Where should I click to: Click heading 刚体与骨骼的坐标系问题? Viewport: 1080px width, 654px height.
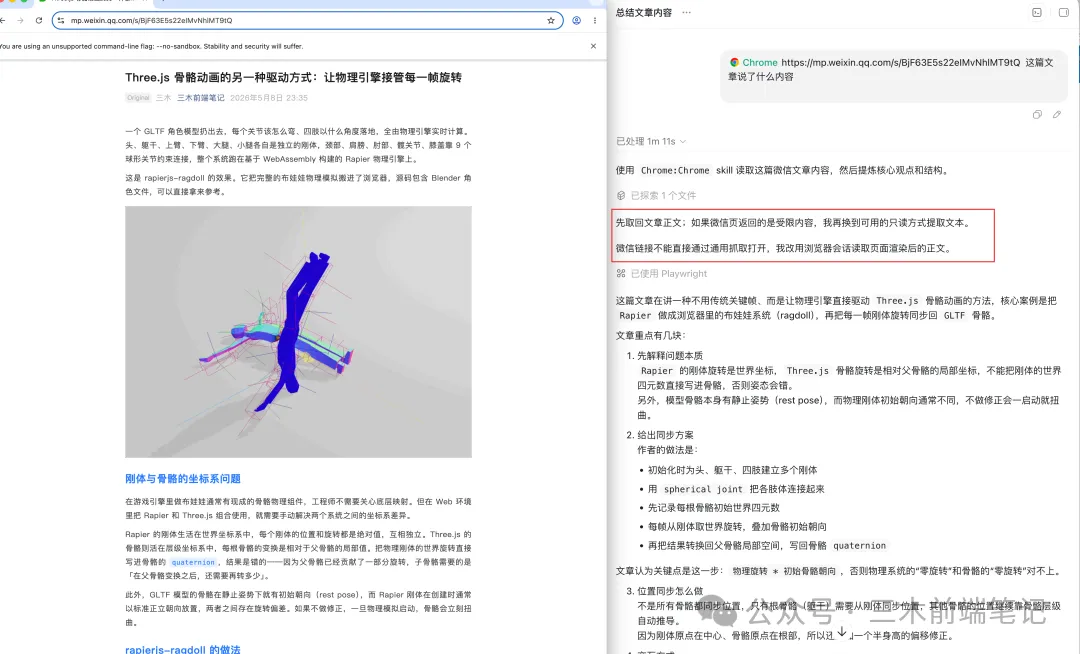click(183, 478)
